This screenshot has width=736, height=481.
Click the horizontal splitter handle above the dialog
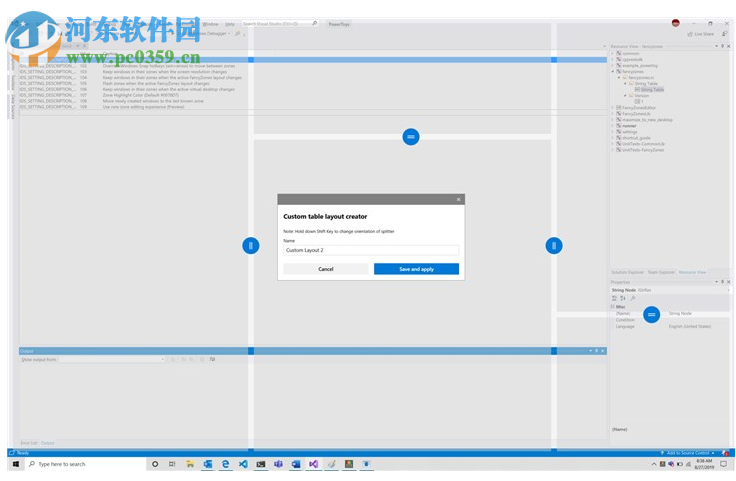coord(411,137)
